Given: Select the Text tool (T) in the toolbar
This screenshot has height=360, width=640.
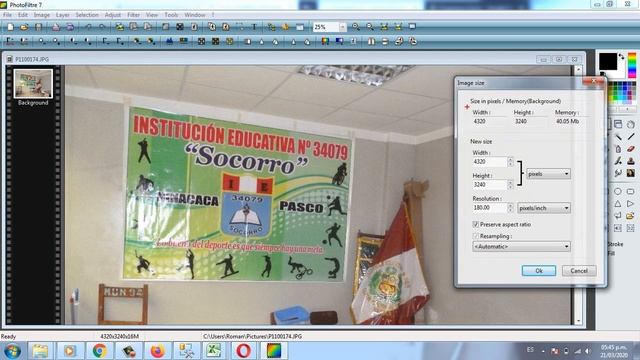Looking at the screenshot, I should (x=254, y=27).
